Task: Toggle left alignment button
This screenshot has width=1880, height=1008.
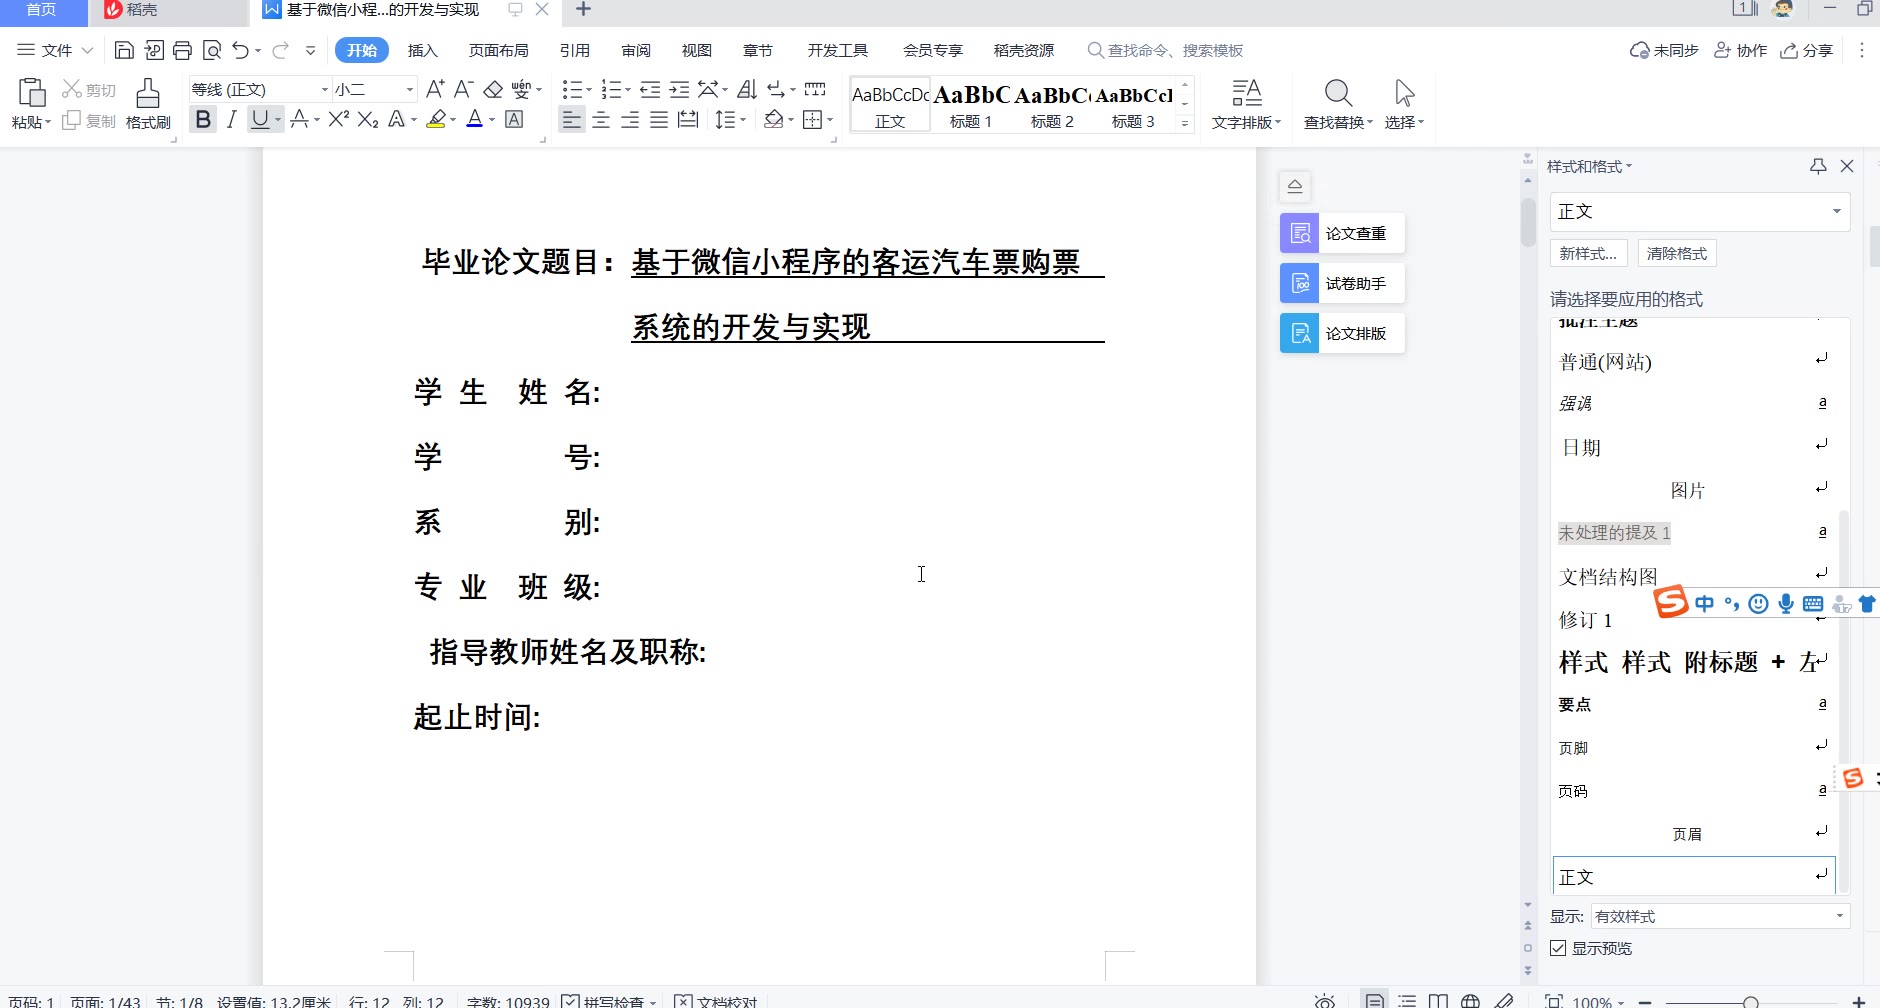Action: click(572, 120)
